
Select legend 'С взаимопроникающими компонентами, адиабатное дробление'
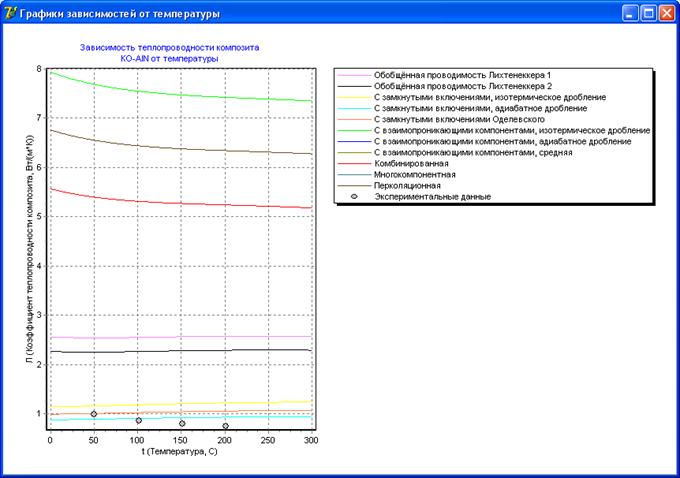503,141
